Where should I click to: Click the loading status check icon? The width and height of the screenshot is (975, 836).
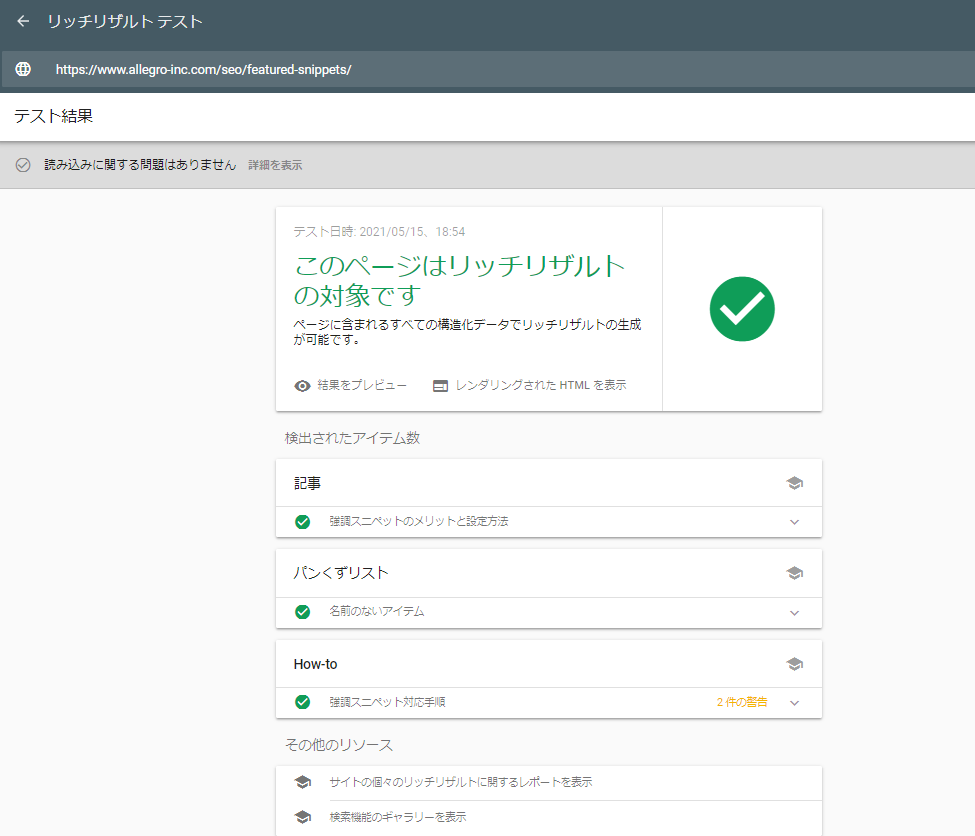click(23, 165)
